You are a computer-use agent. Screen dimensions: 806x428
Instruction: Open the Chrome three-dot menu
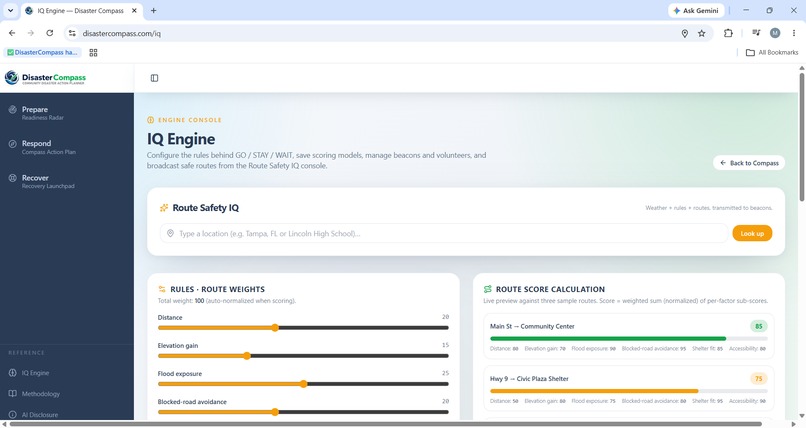point(794,33)
